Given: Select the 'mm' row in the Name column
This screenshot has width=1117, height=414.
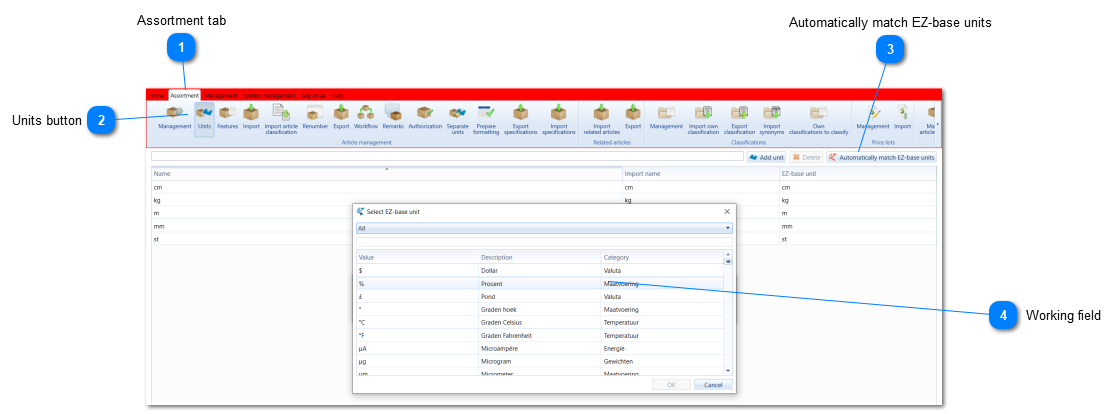Looking at the screenshot, I should click(x=253, y=226).
